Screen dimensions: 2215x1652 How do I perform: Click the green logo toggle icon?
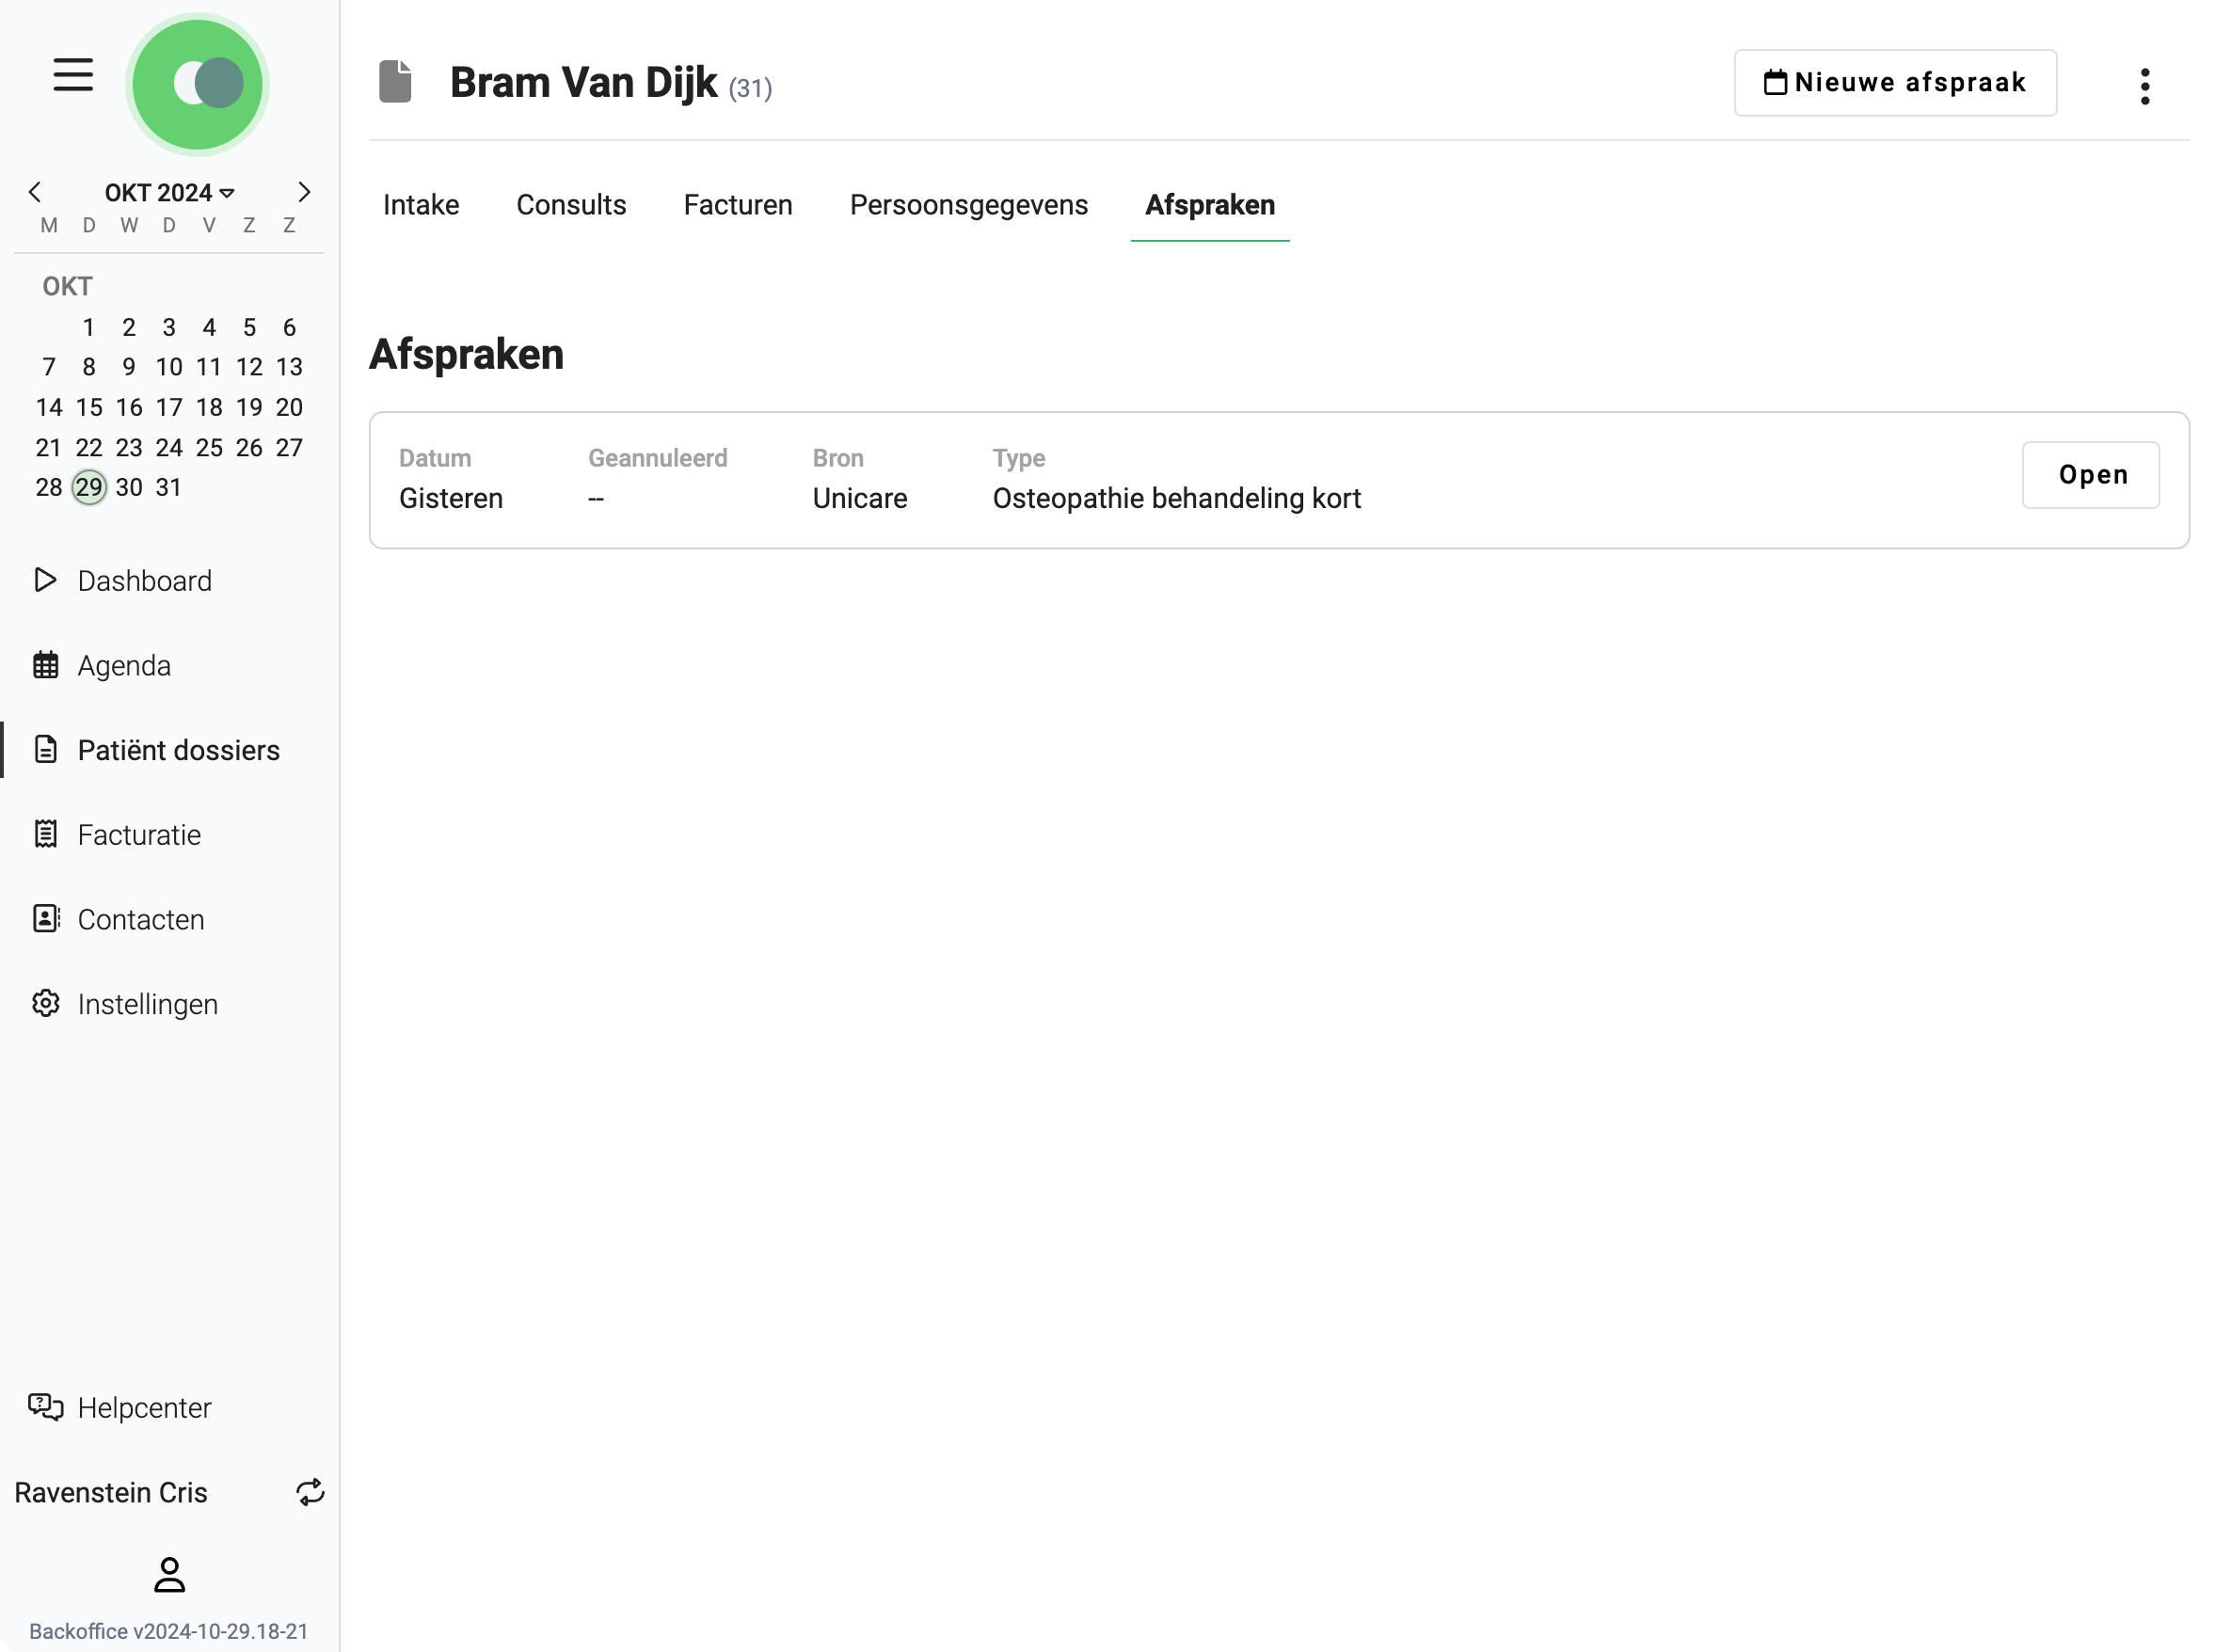197,84
